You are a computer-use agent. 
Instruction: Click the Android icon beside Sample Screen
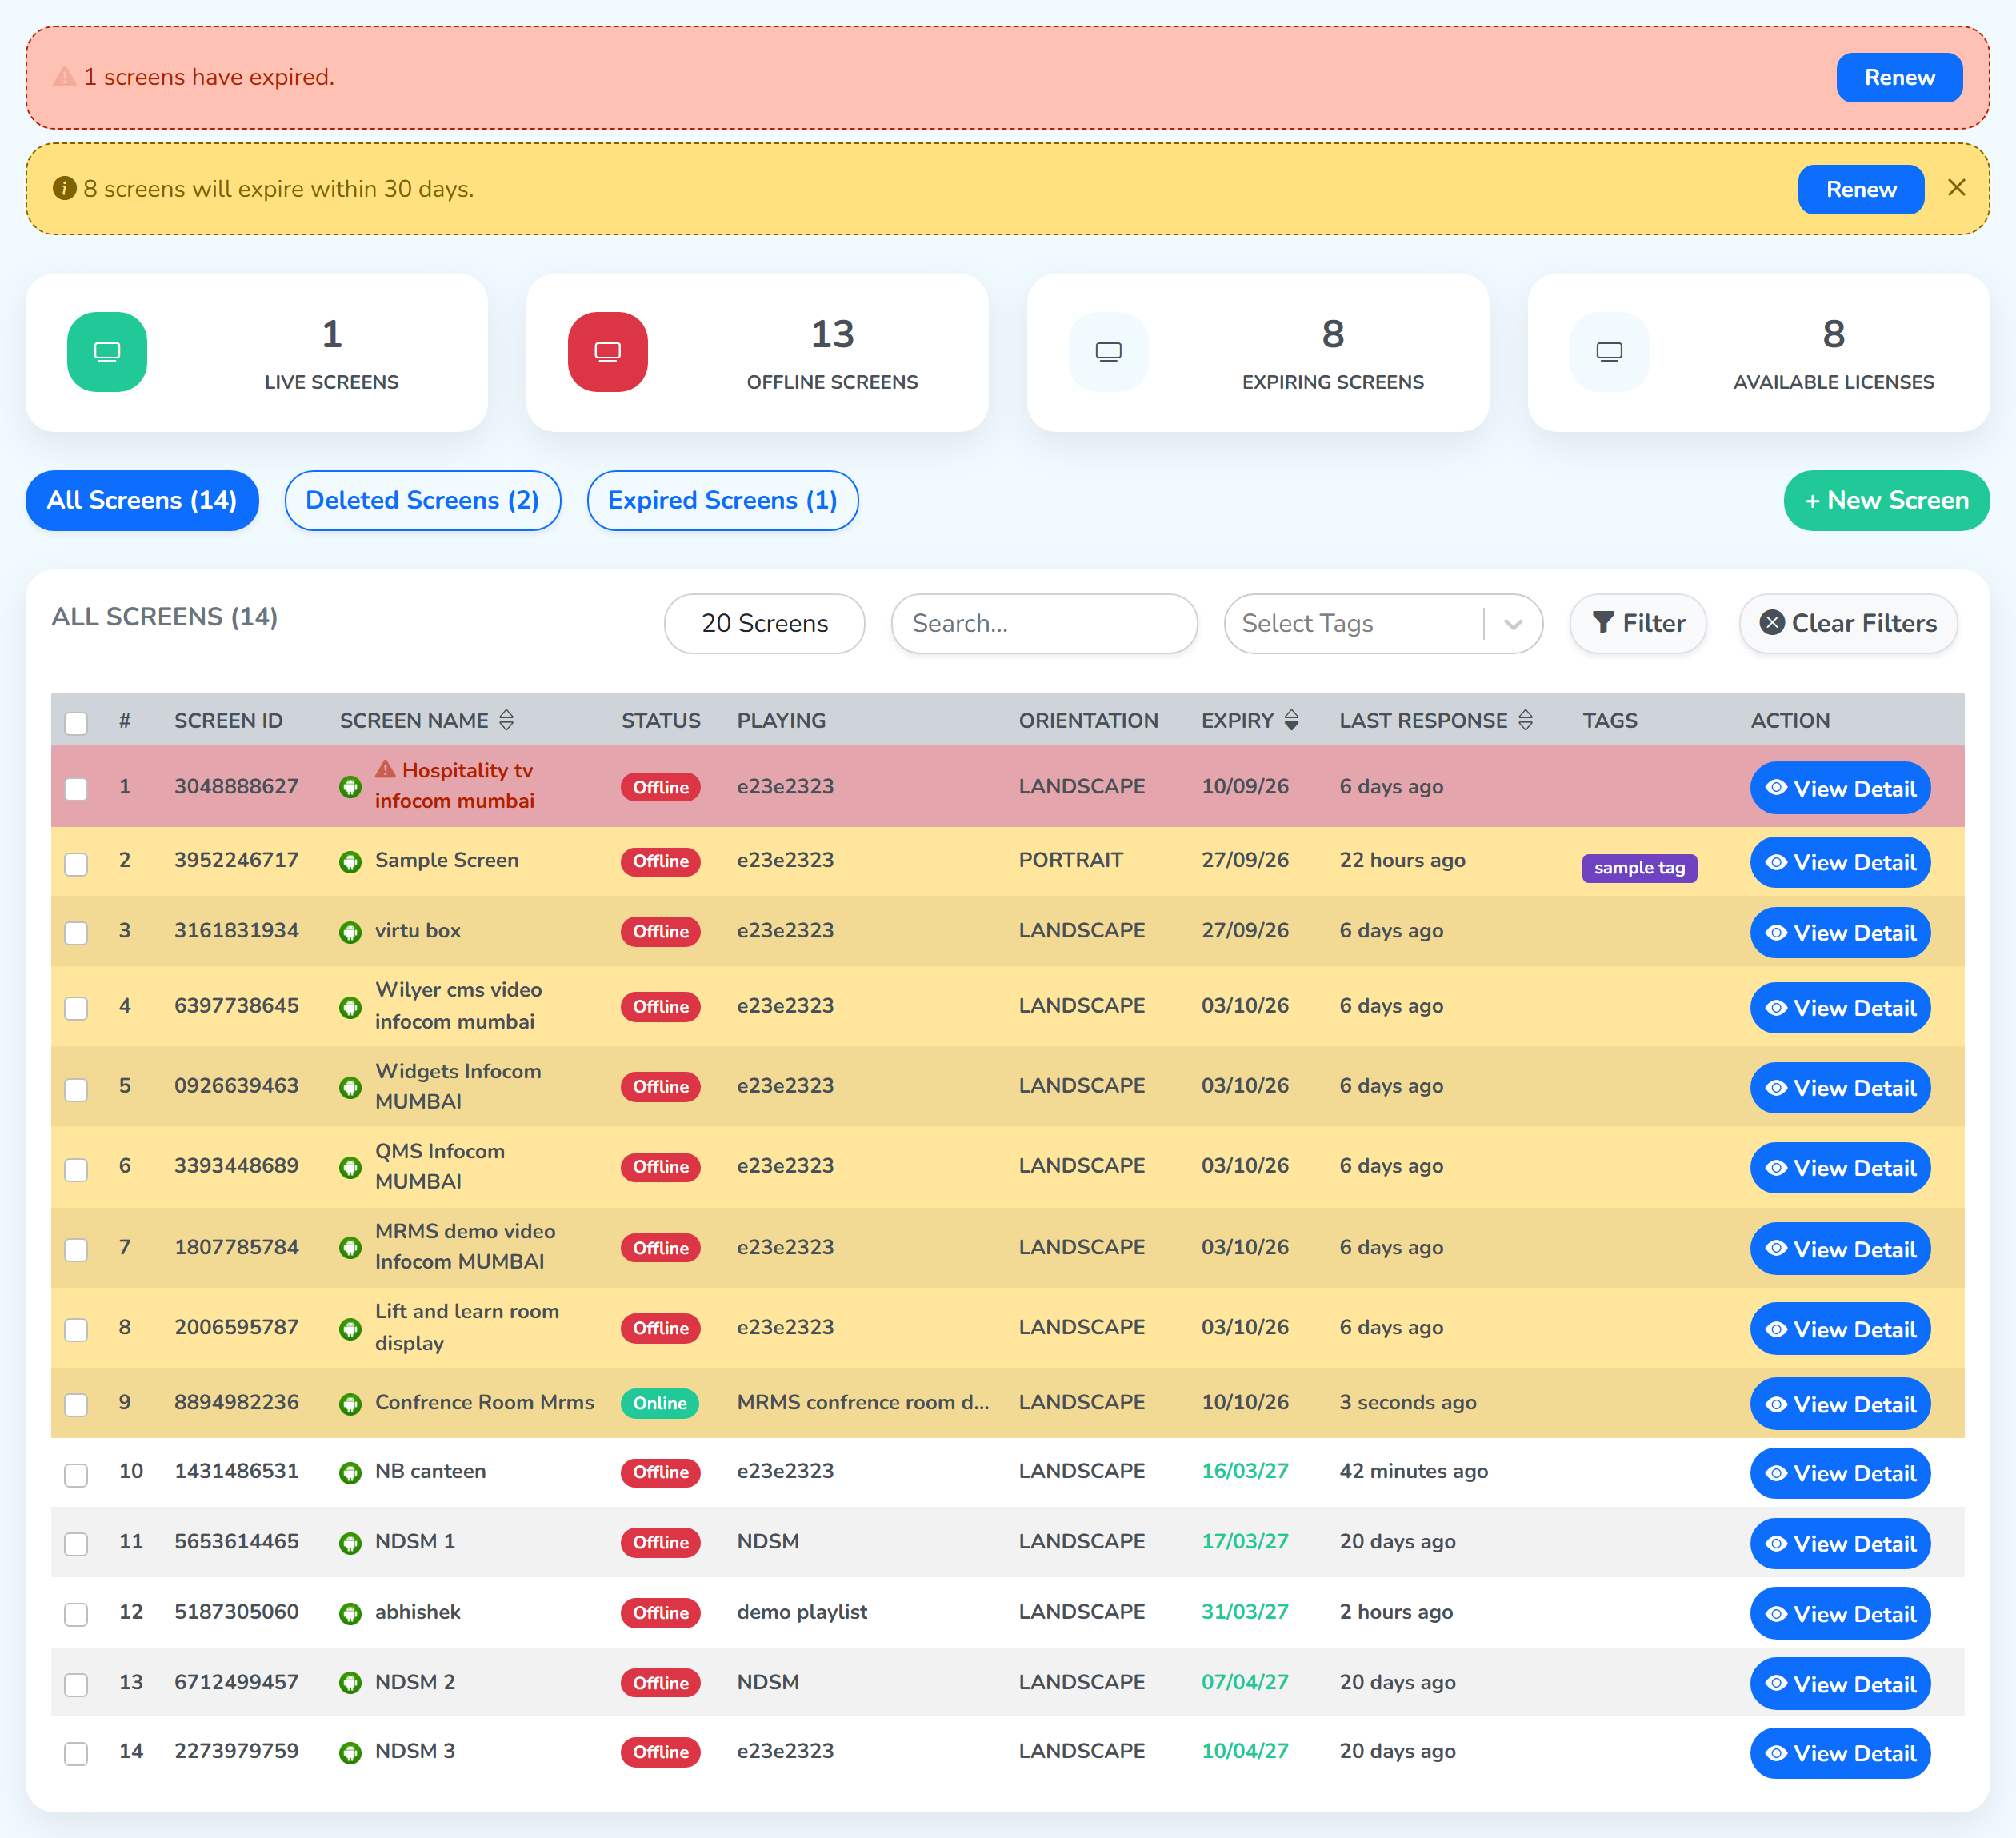coord(350,862)
